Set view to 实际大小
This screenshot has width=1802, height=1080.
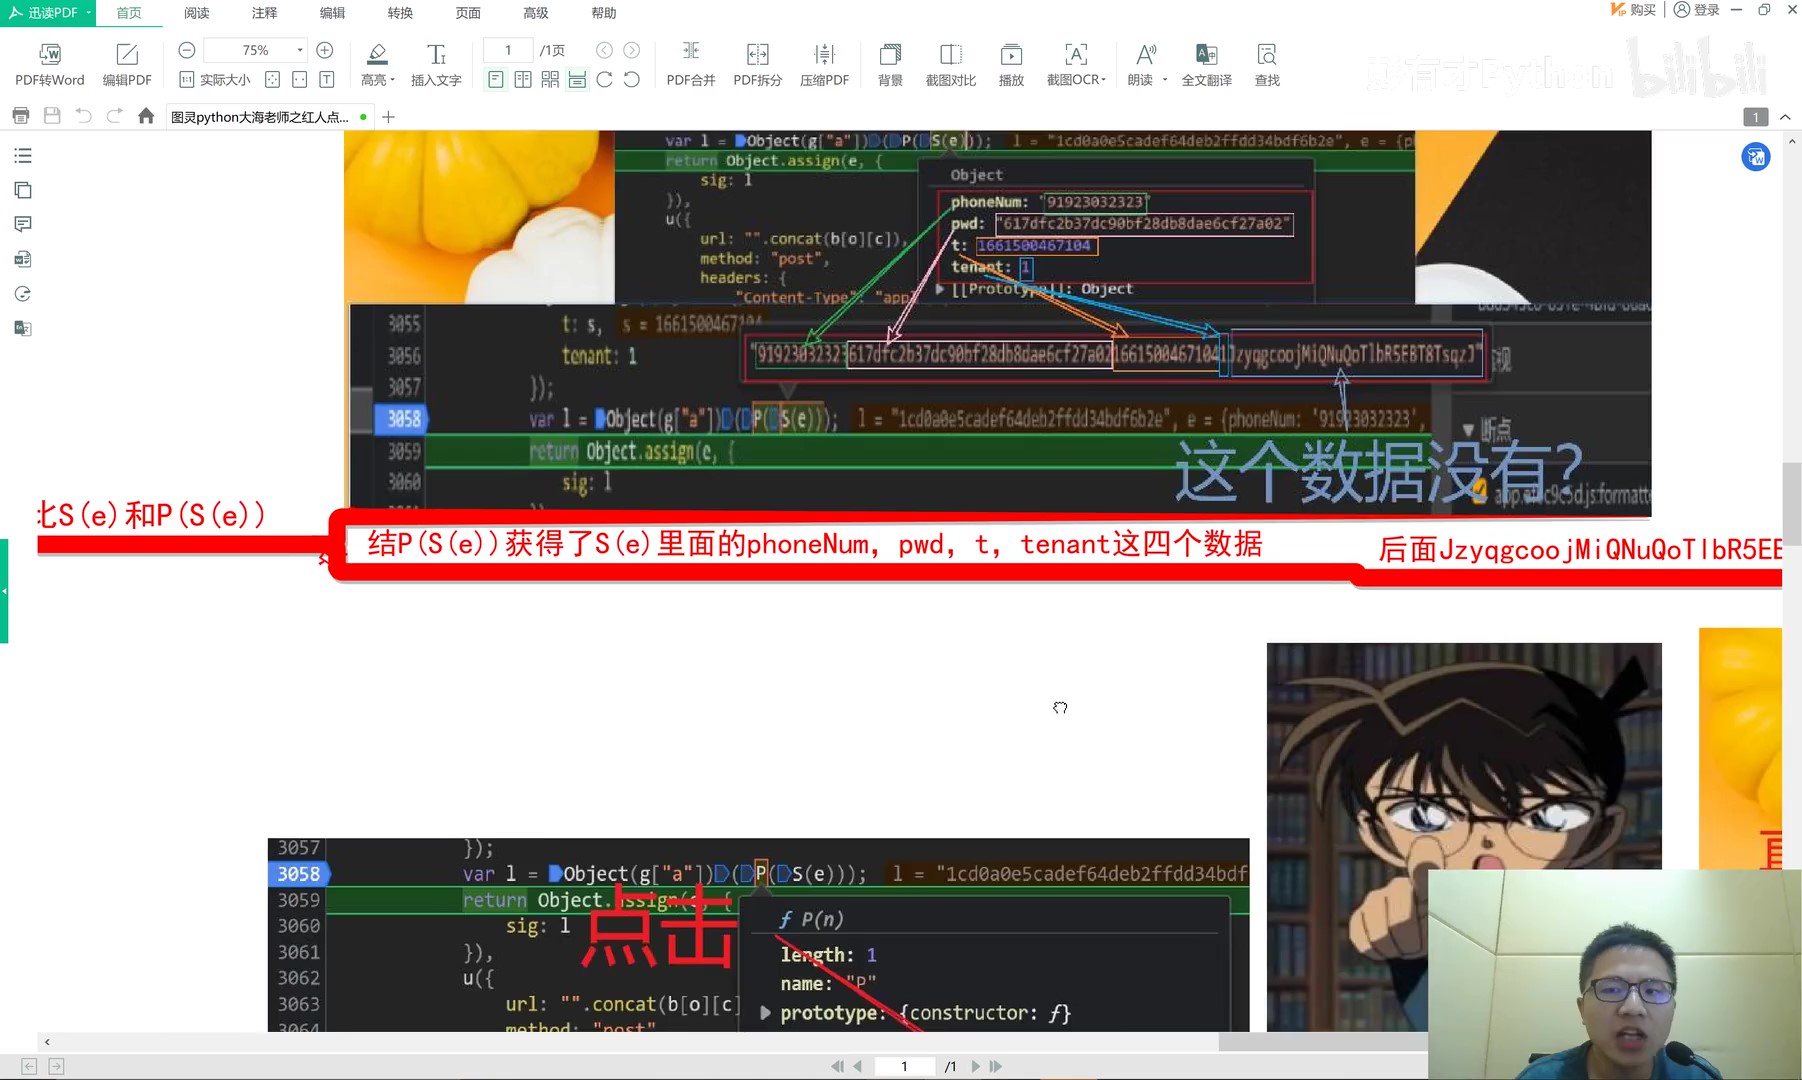click(x=215, y=80)
